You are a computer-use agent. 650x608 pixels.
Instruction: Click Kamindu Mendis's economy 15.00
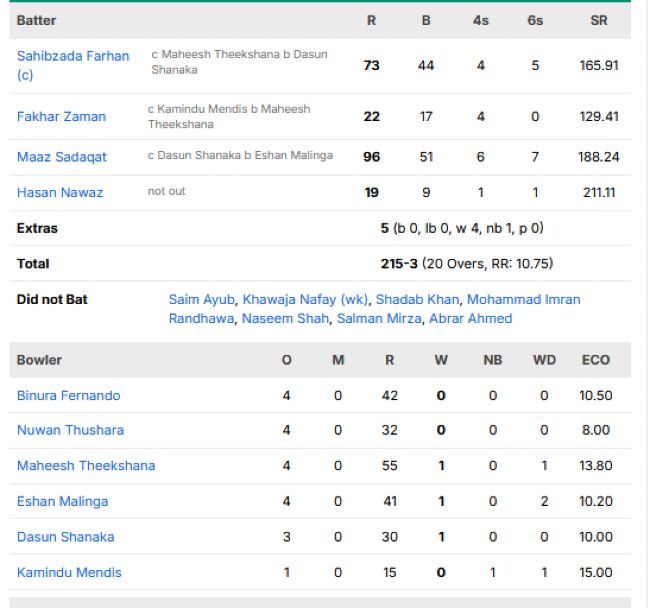596,572
